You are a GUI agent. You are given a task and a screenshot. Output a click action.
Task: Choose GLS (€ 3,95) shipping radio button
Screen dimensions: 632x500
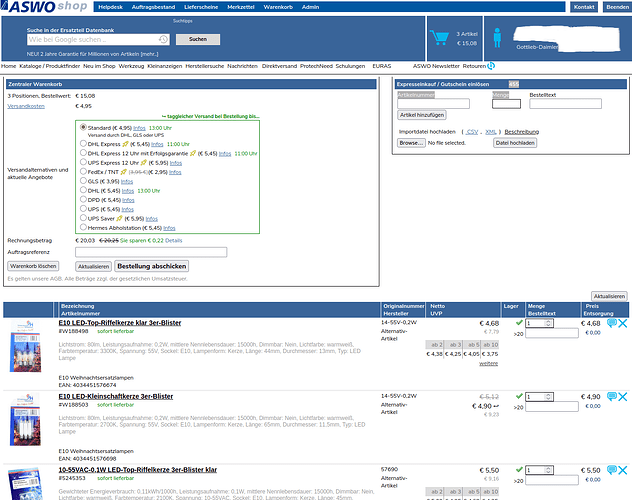pyautogui.click(x=83, y=181)
